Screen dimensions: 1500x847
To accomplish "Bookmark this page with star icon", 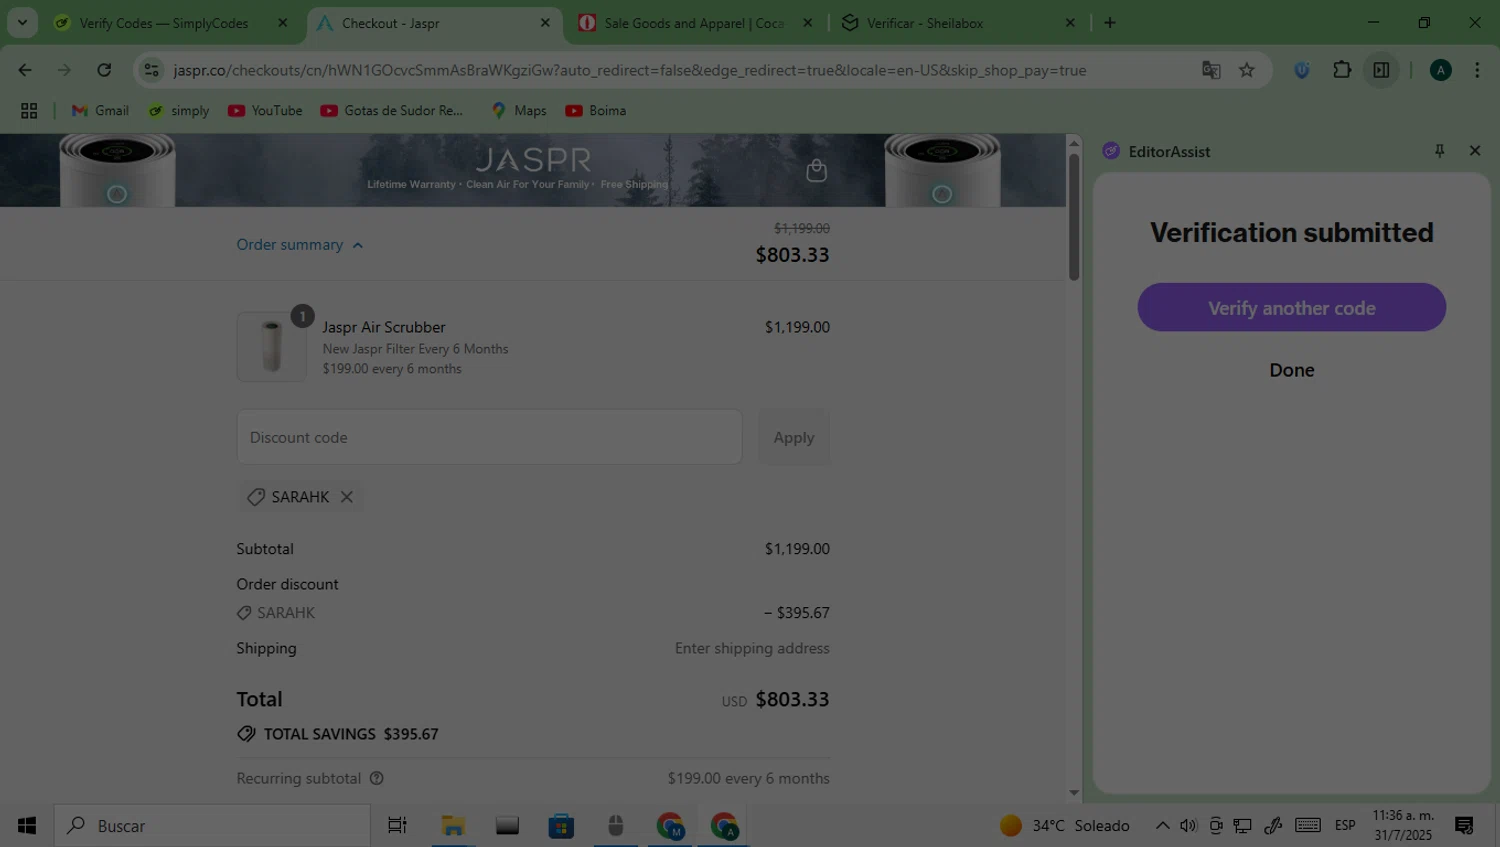I will 1247,70.
